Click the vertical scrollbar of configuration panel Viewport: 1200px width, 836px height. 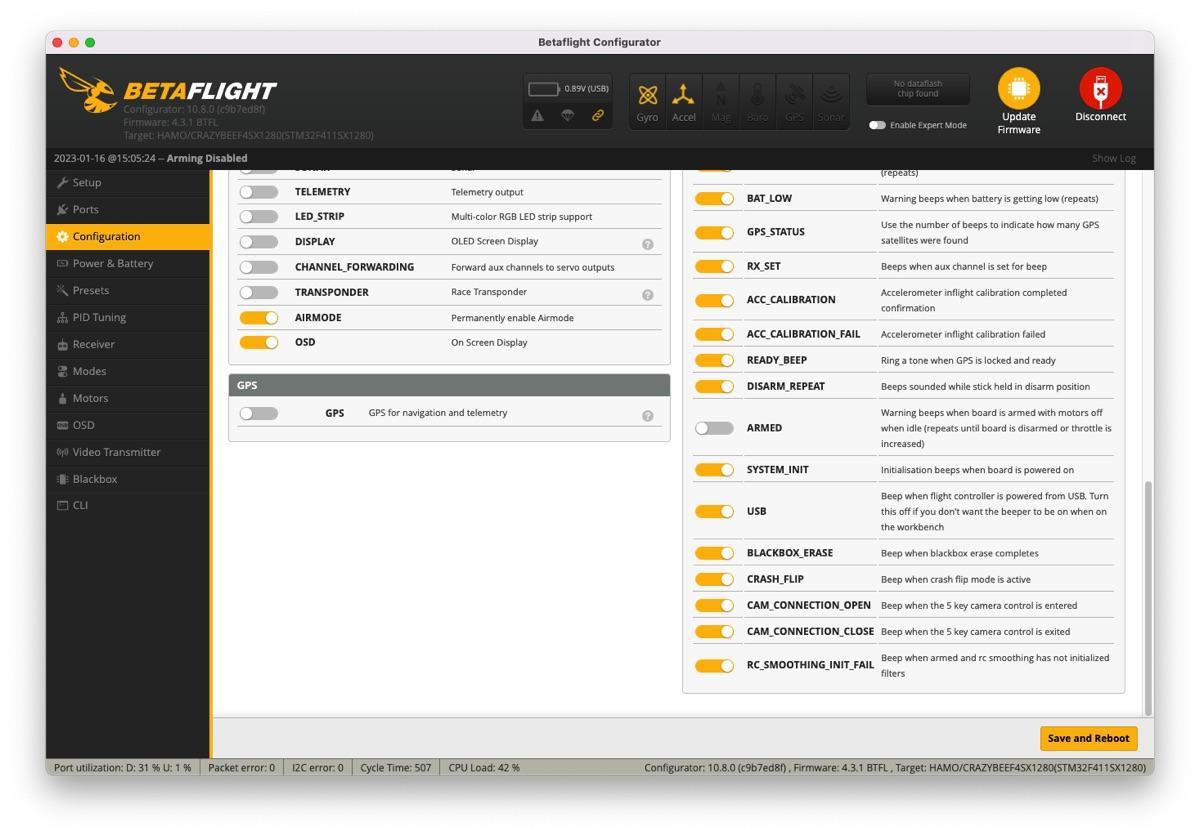pos(1148,597)
